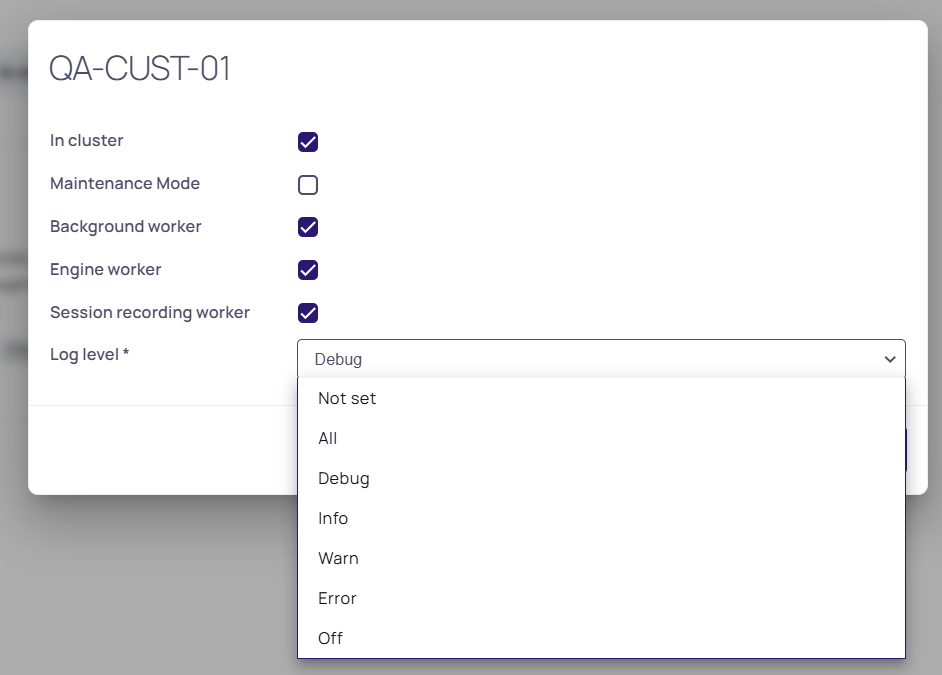Disable the Engine worker checkbox

[308, 270]
